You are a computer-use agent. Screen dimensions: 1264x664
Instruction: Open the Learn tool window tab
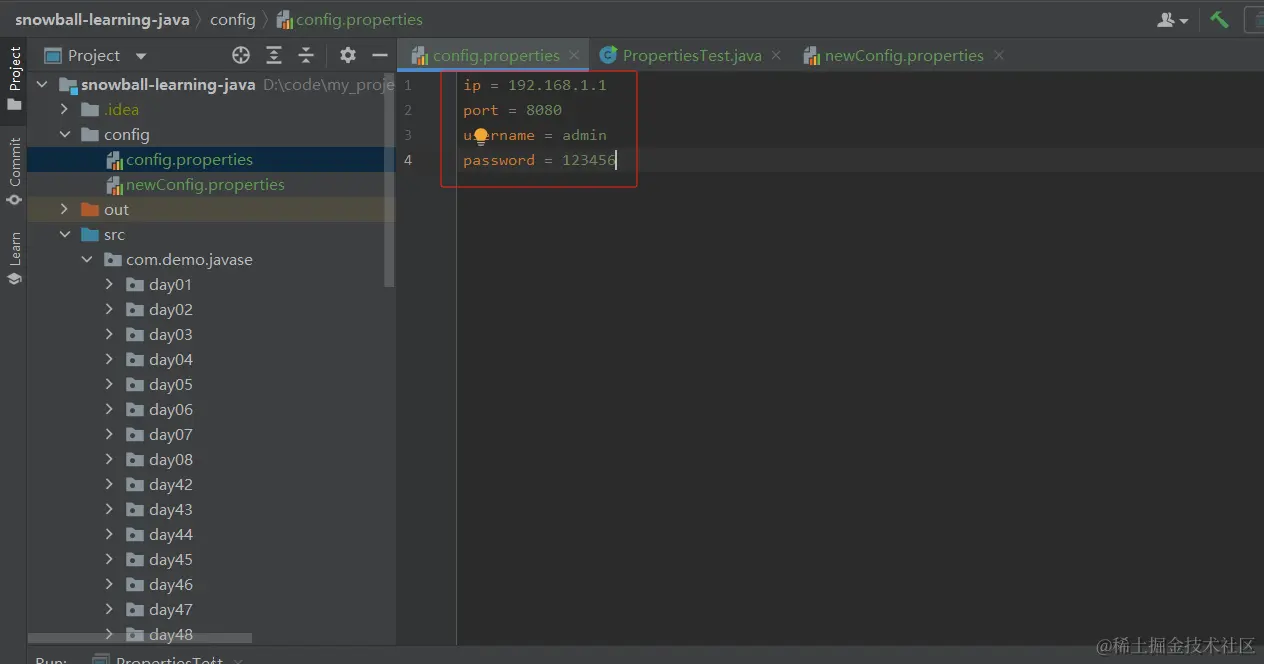pos(14,258)
